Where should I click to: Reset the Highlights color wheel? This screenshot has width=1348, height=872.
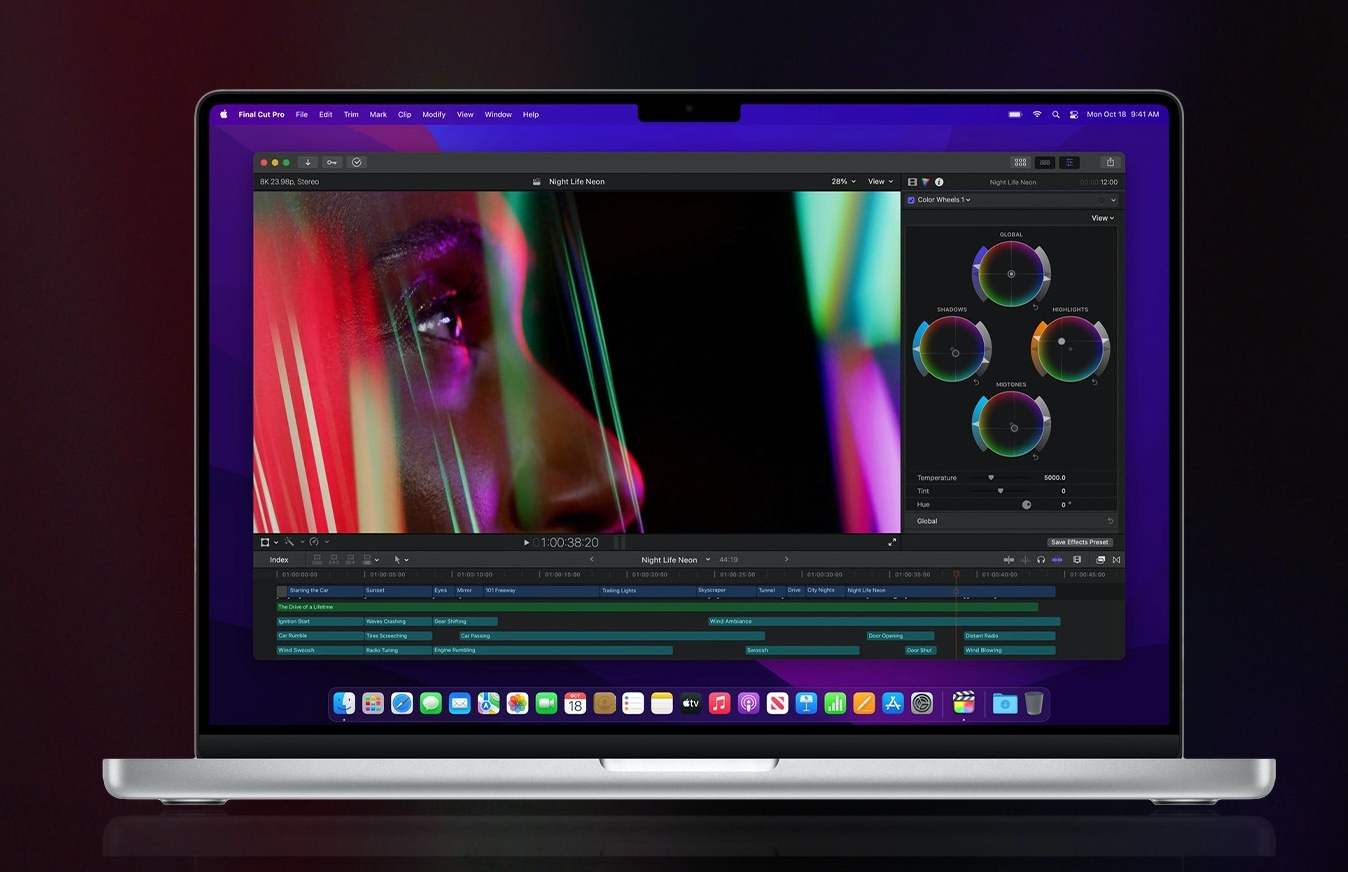1094,382
